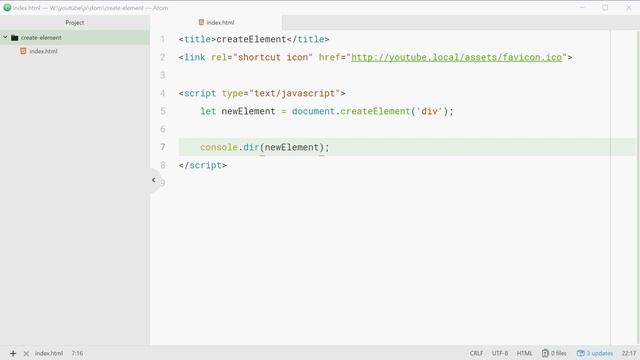The height and width of the screenshot is (360, 640).
Task: Click the Atom logo in the title bar
Action: [7, 7]
